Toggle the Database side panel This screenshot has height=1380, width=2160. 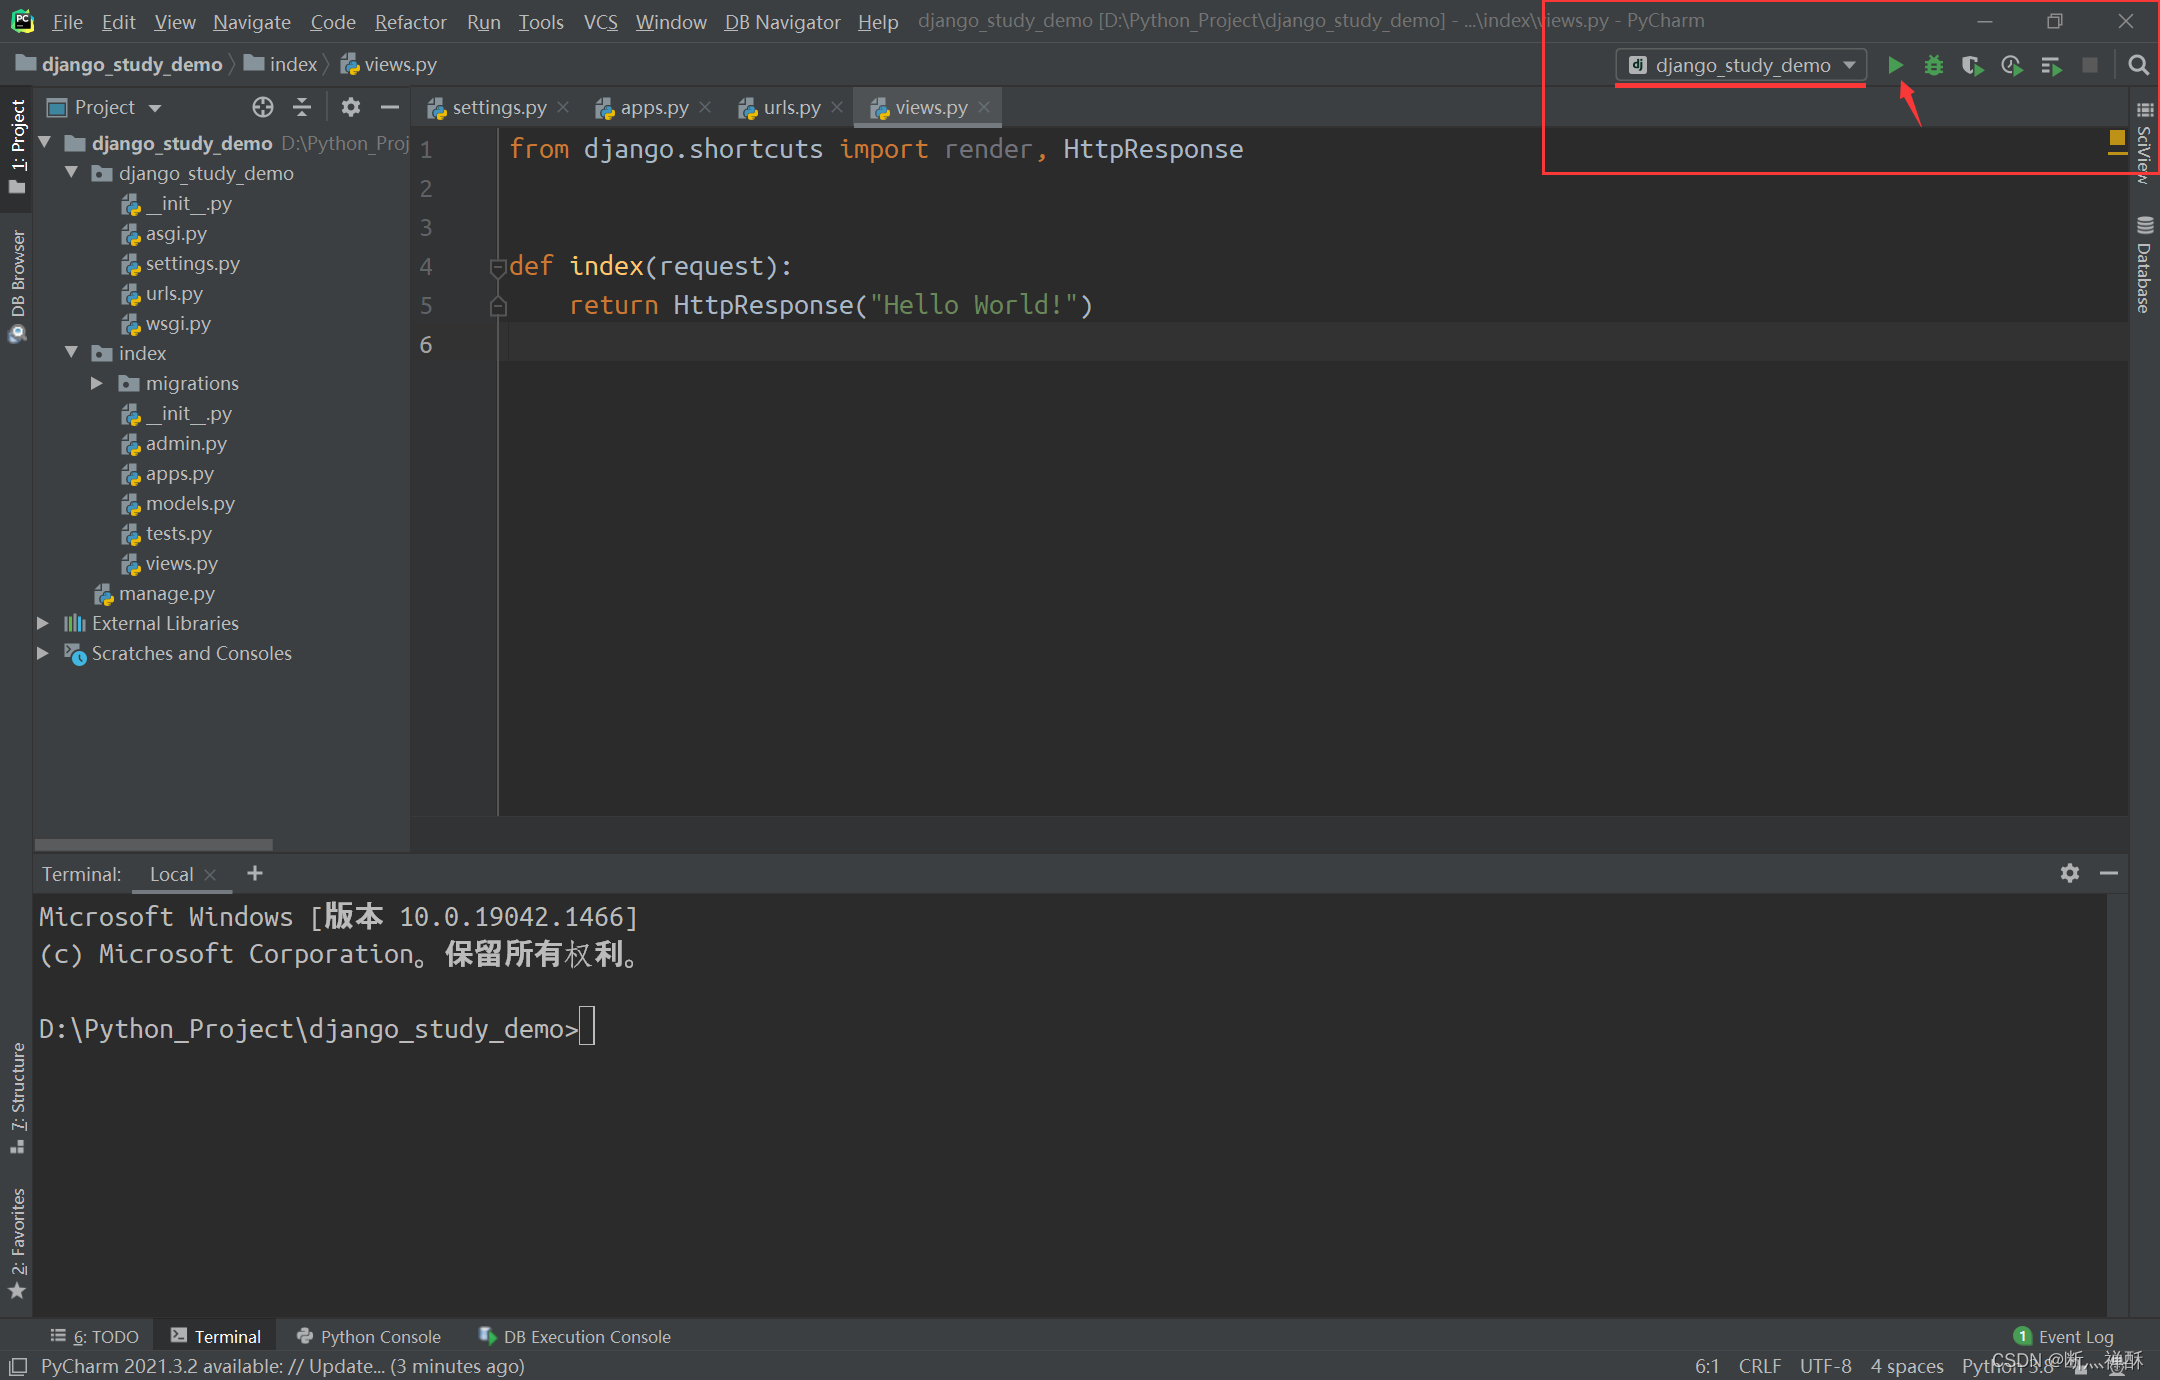2144,266
